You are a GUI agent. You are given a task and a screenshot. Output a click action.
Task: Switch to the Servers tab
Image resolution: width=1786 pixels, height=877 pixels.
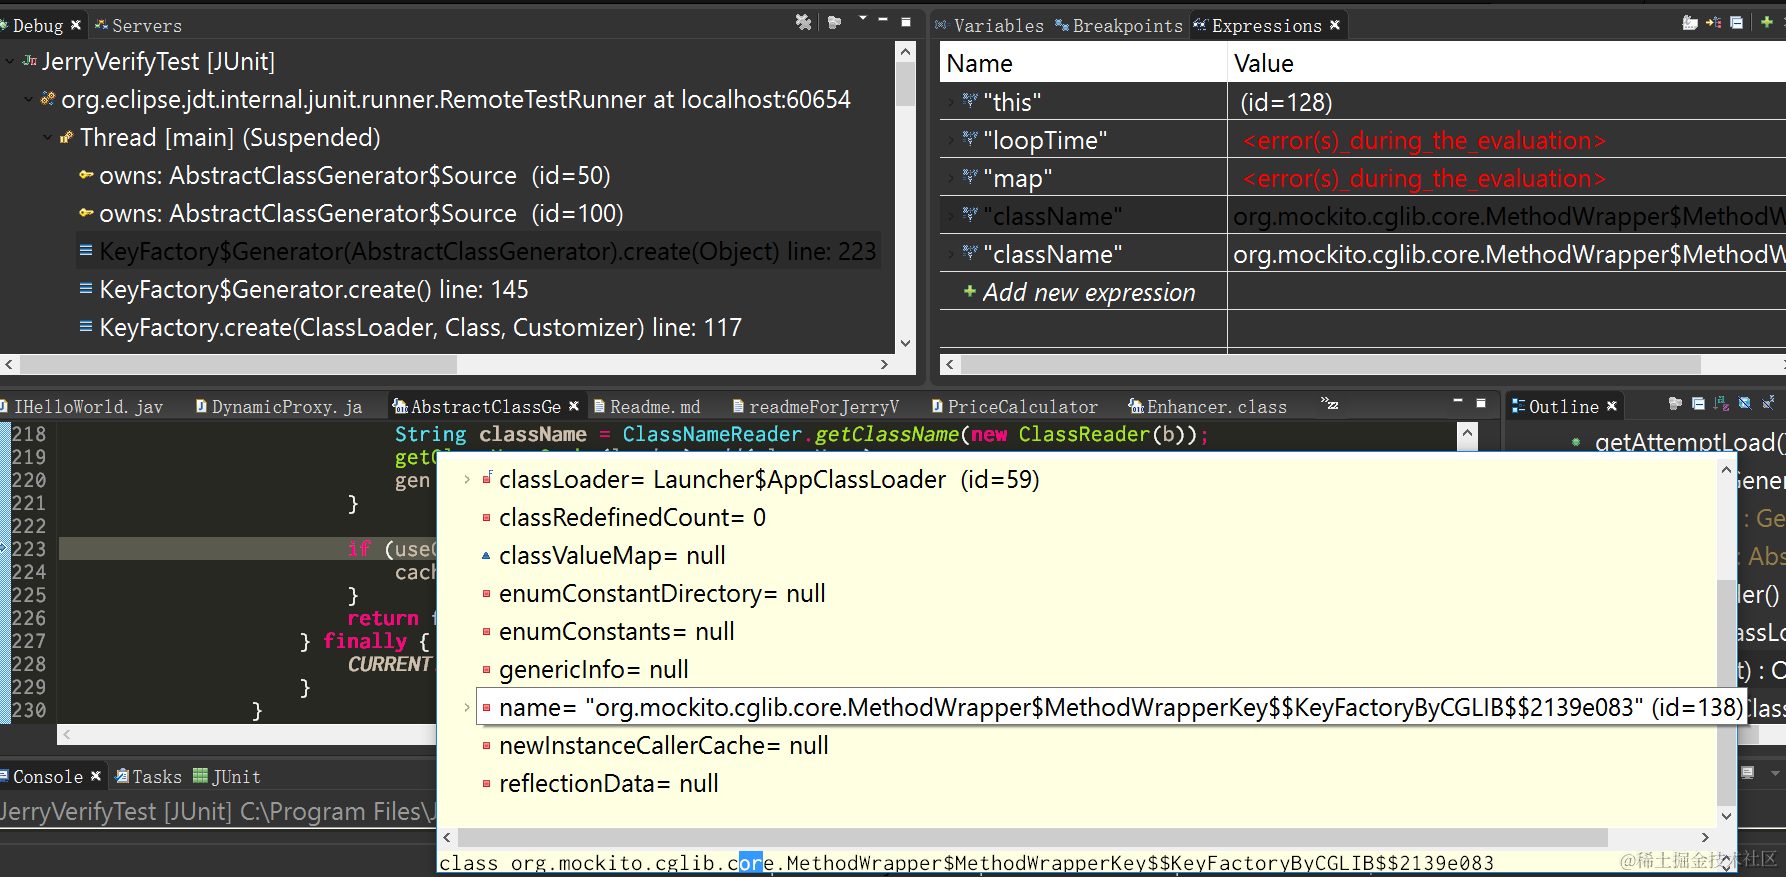click(139, 25)
